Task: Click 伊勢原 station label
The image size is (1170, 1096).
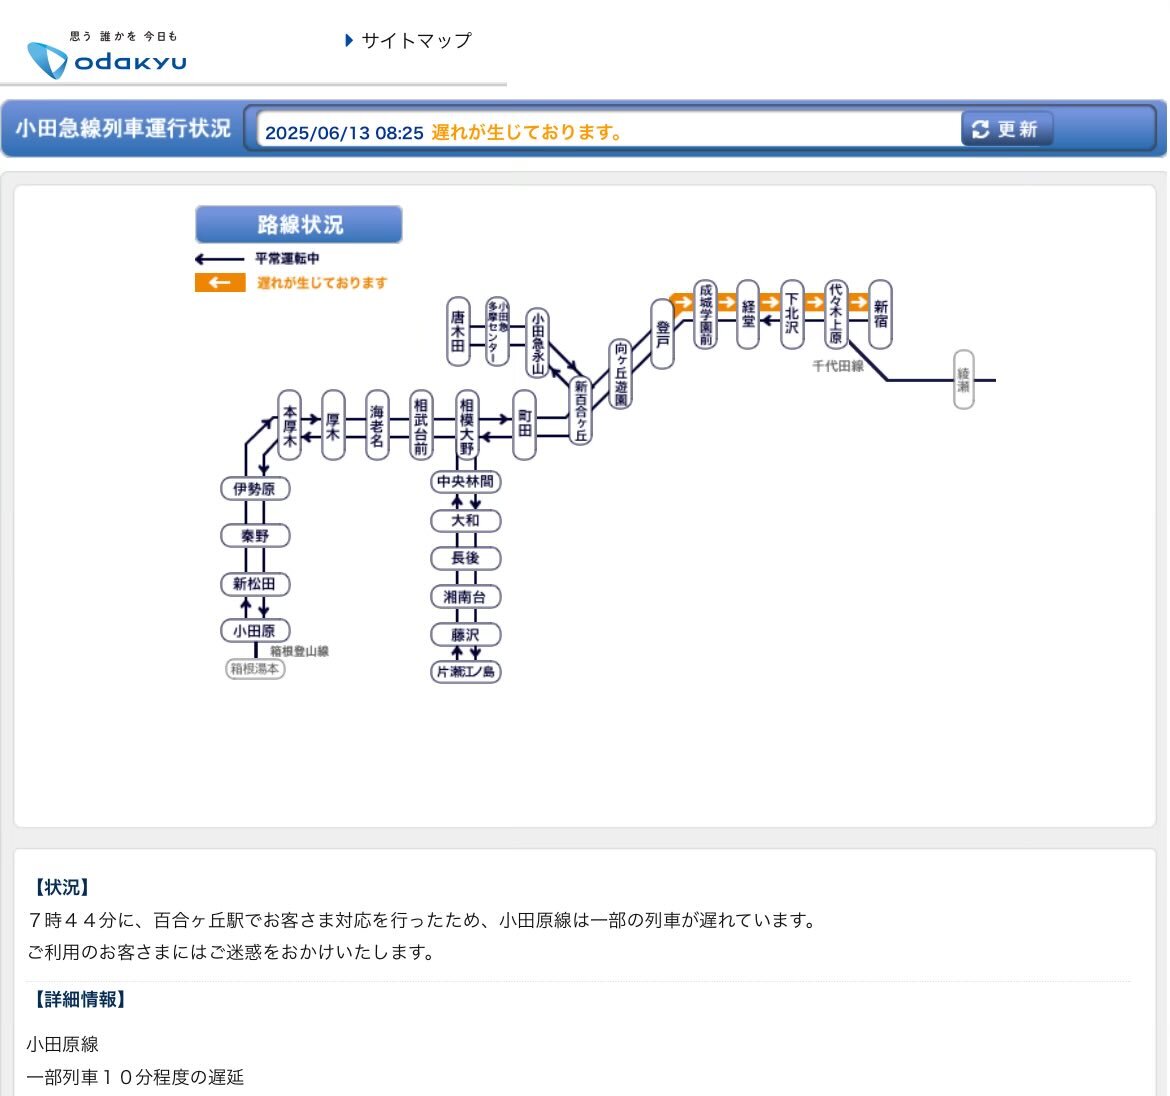Action: tap(255, 489)
